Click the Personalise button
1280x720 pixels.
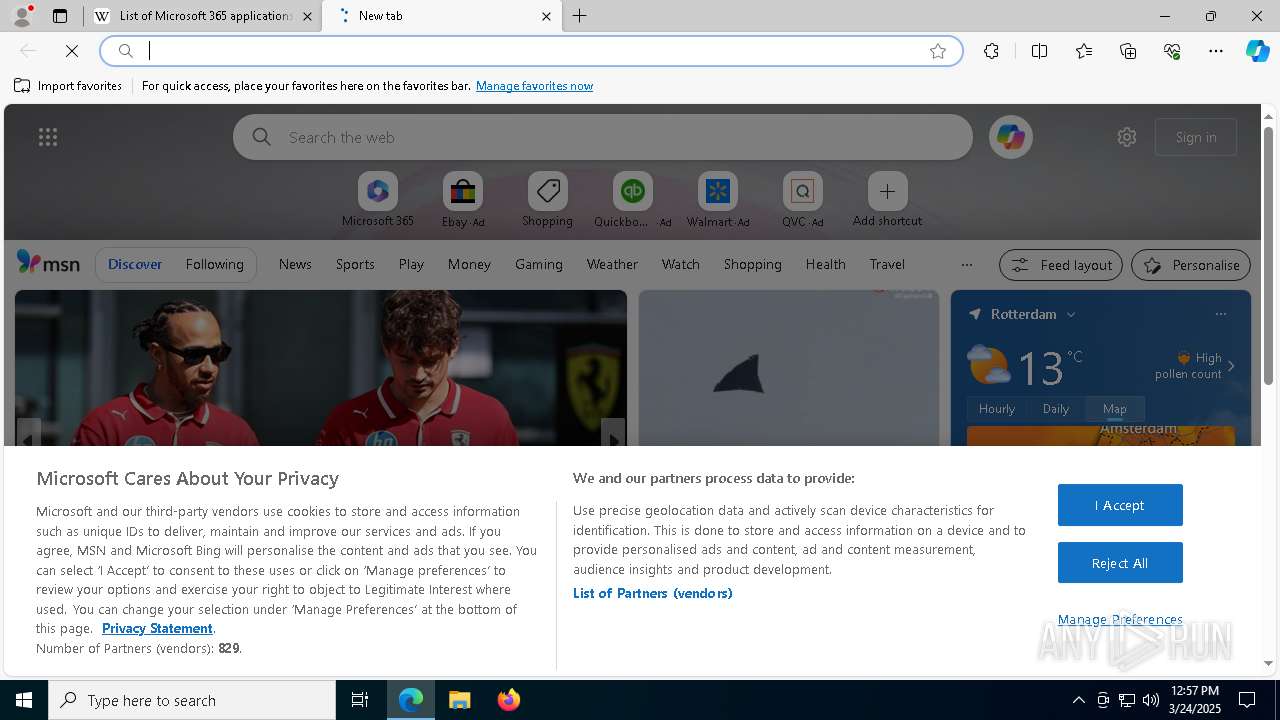pyautogui.click(x=1191, y=265)
